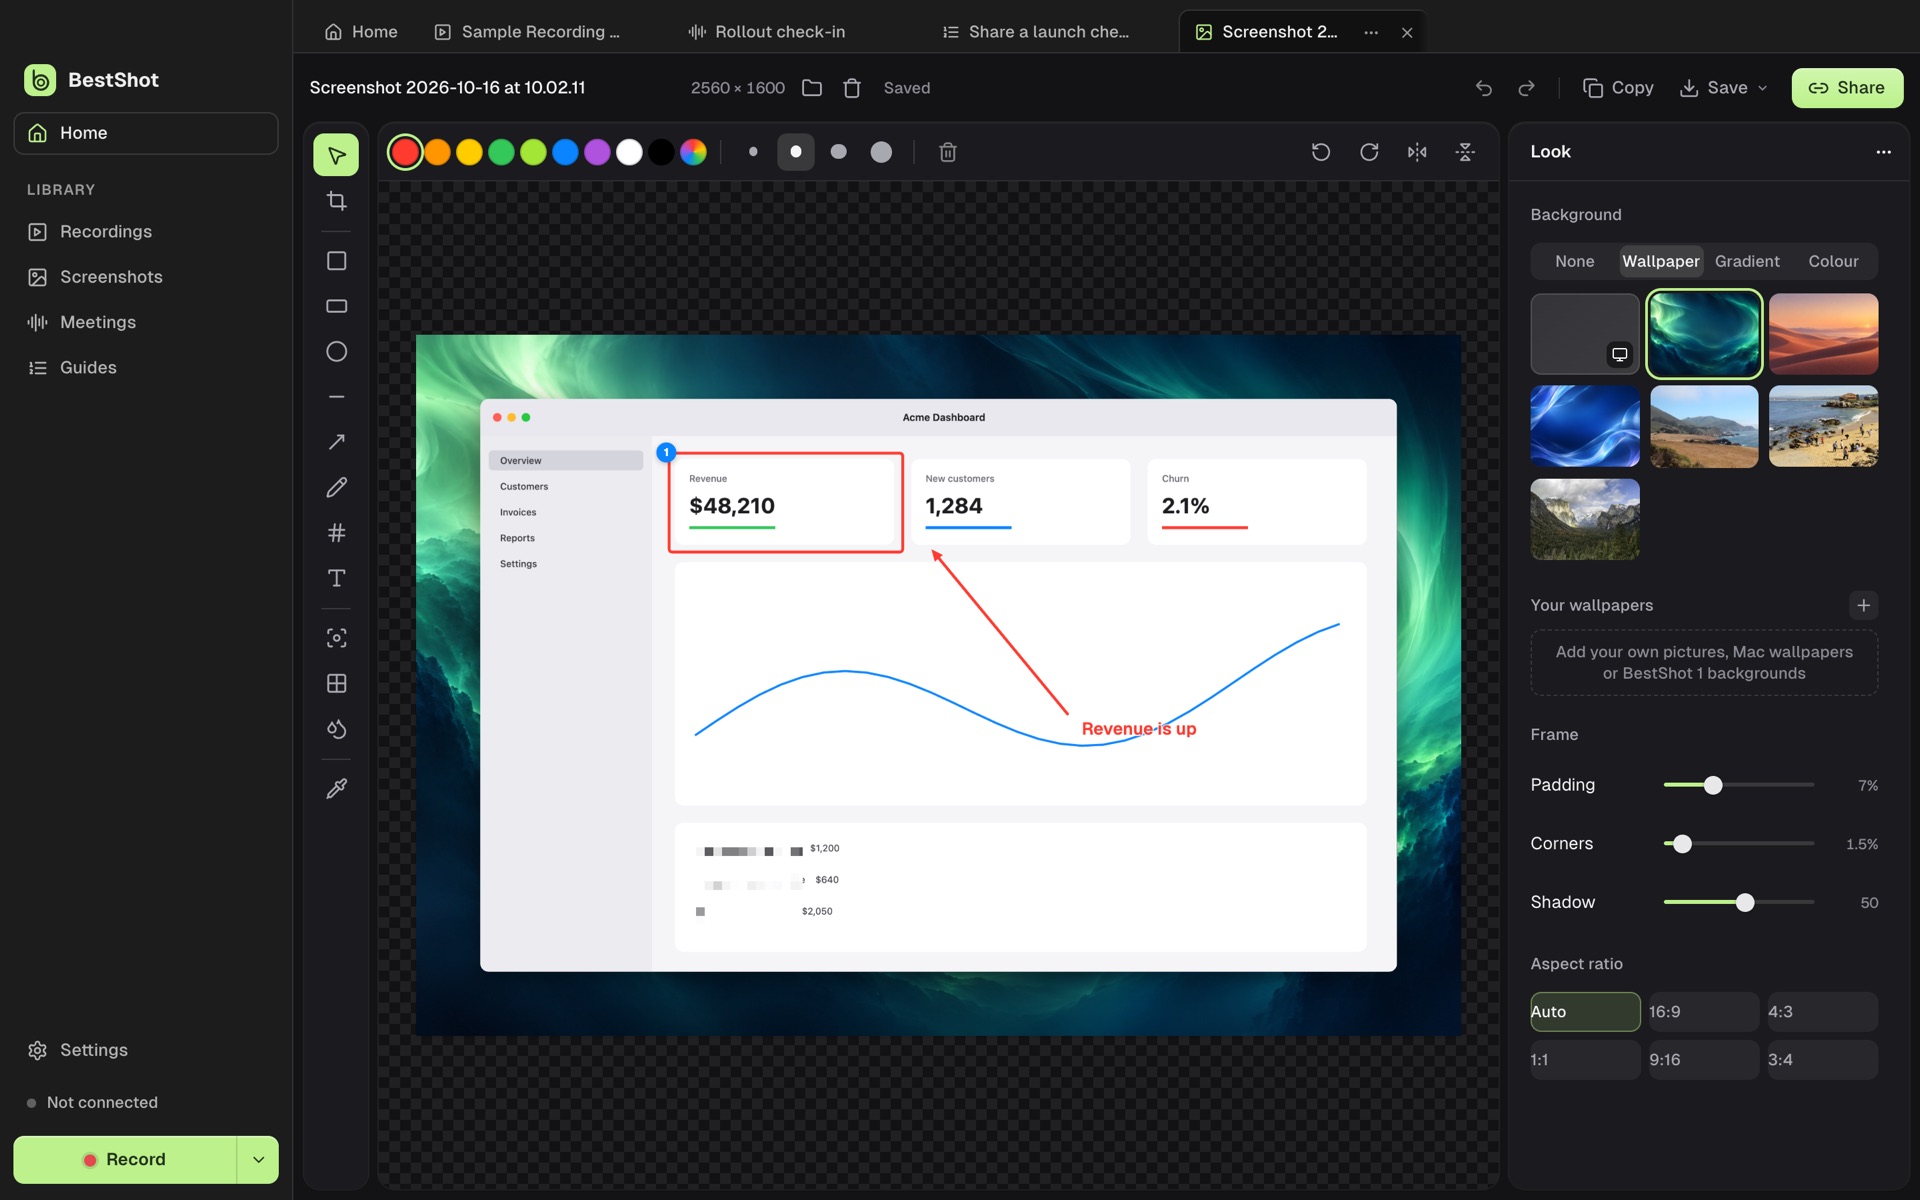
Task: Set background mode to Gradient
Action: [x=1747, y=261]
